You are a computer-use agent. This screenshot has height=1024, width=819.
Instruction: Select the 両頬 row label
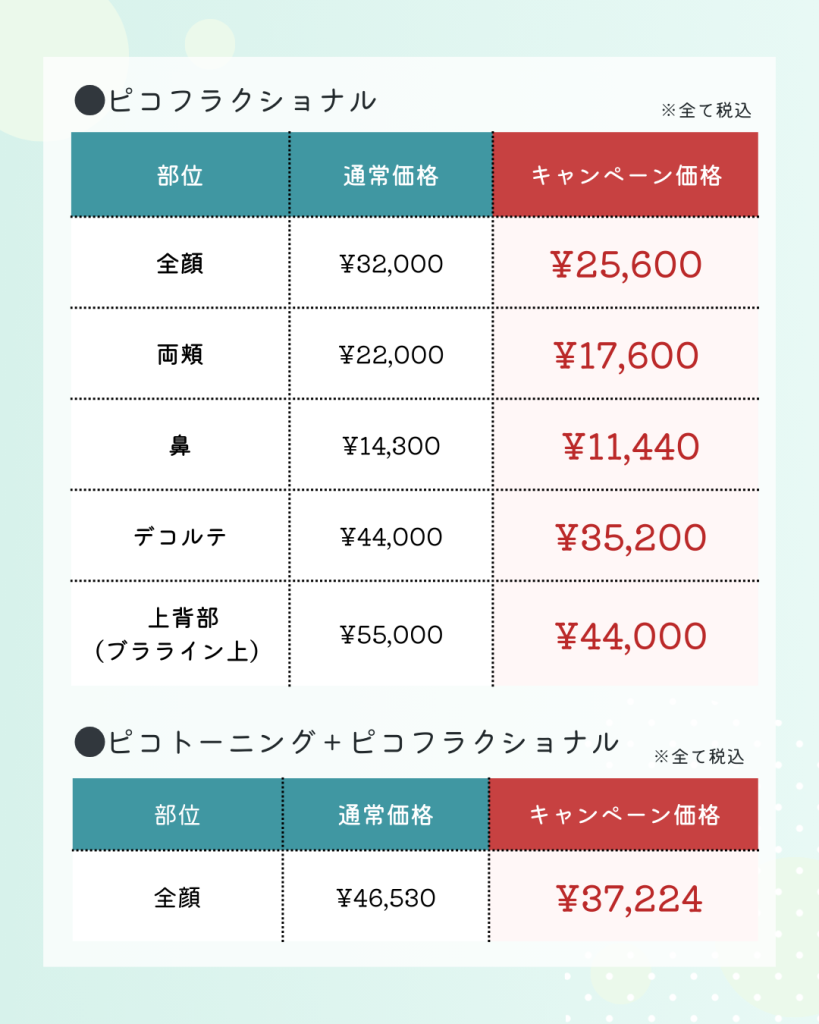point(180,355)
